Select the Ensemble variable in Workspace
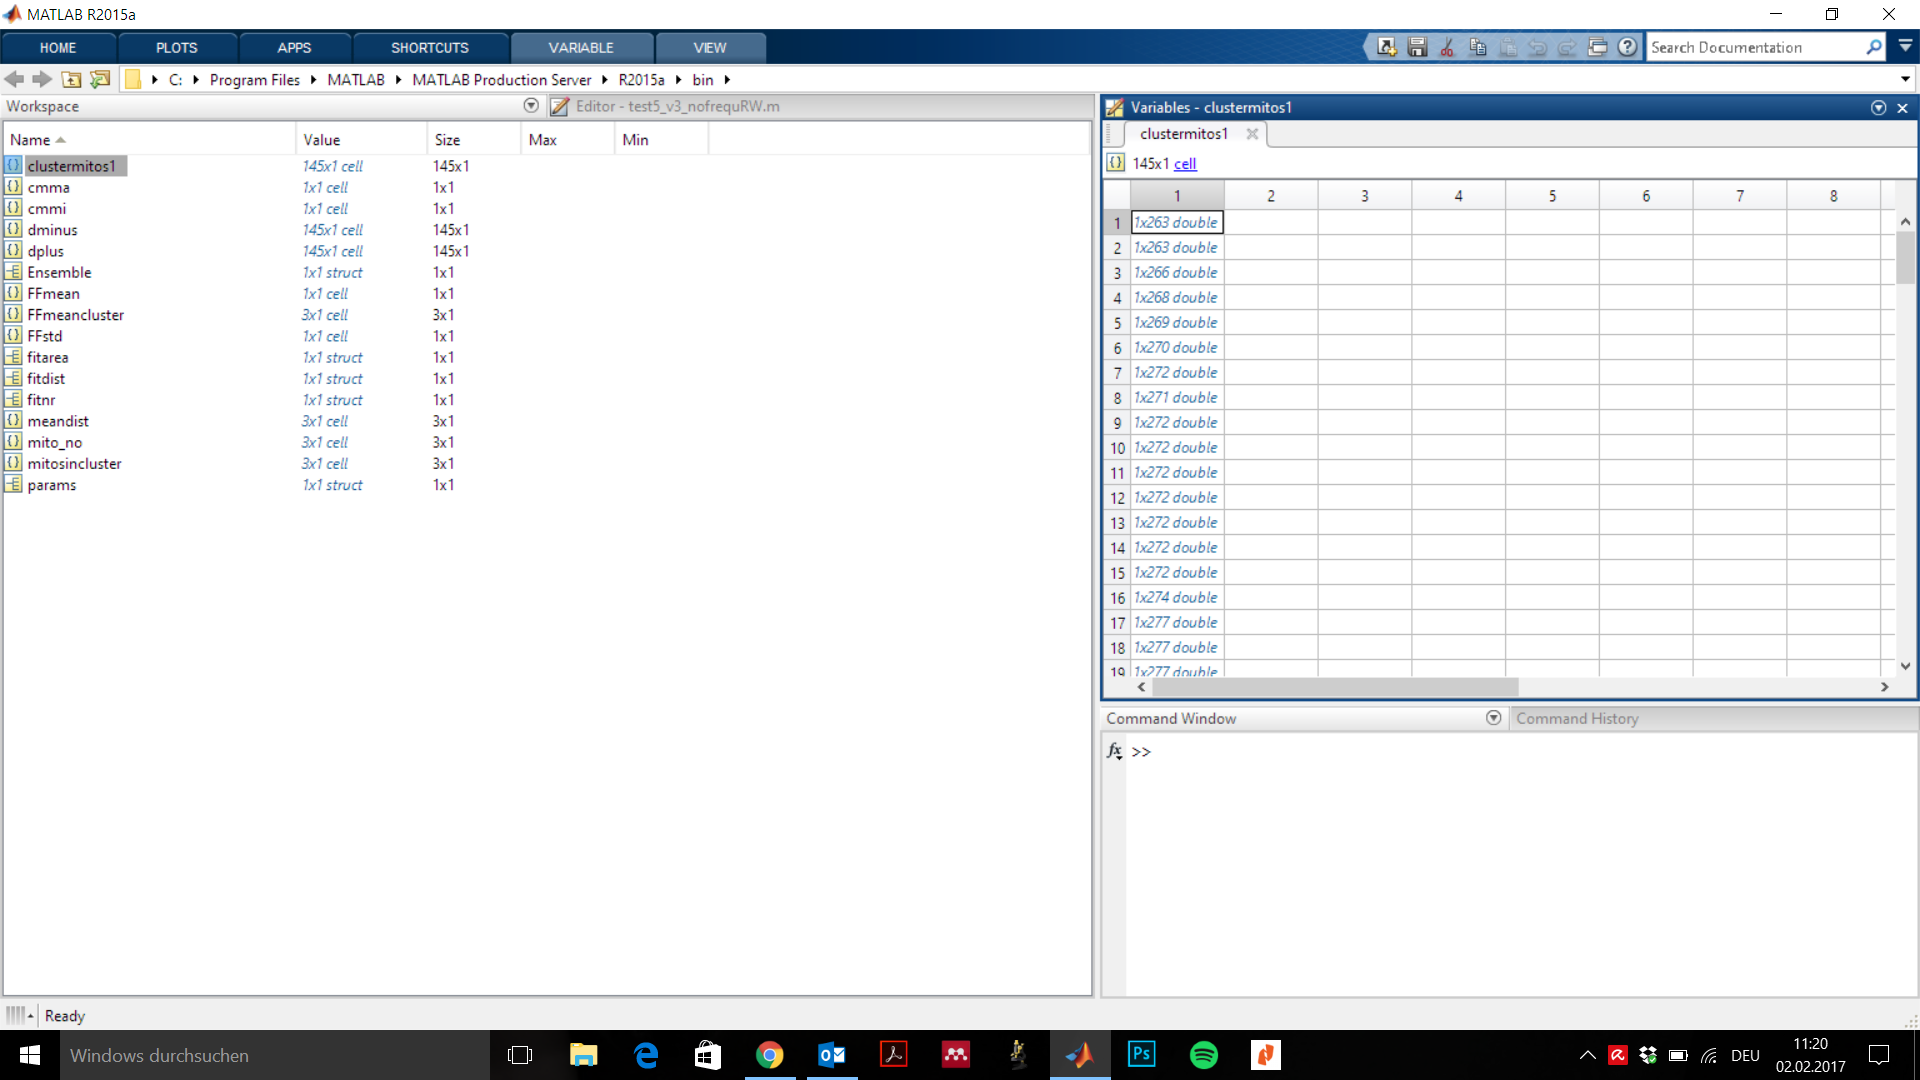Image resolution: width=1920 pixels, height=1080 pixels. 59,272
